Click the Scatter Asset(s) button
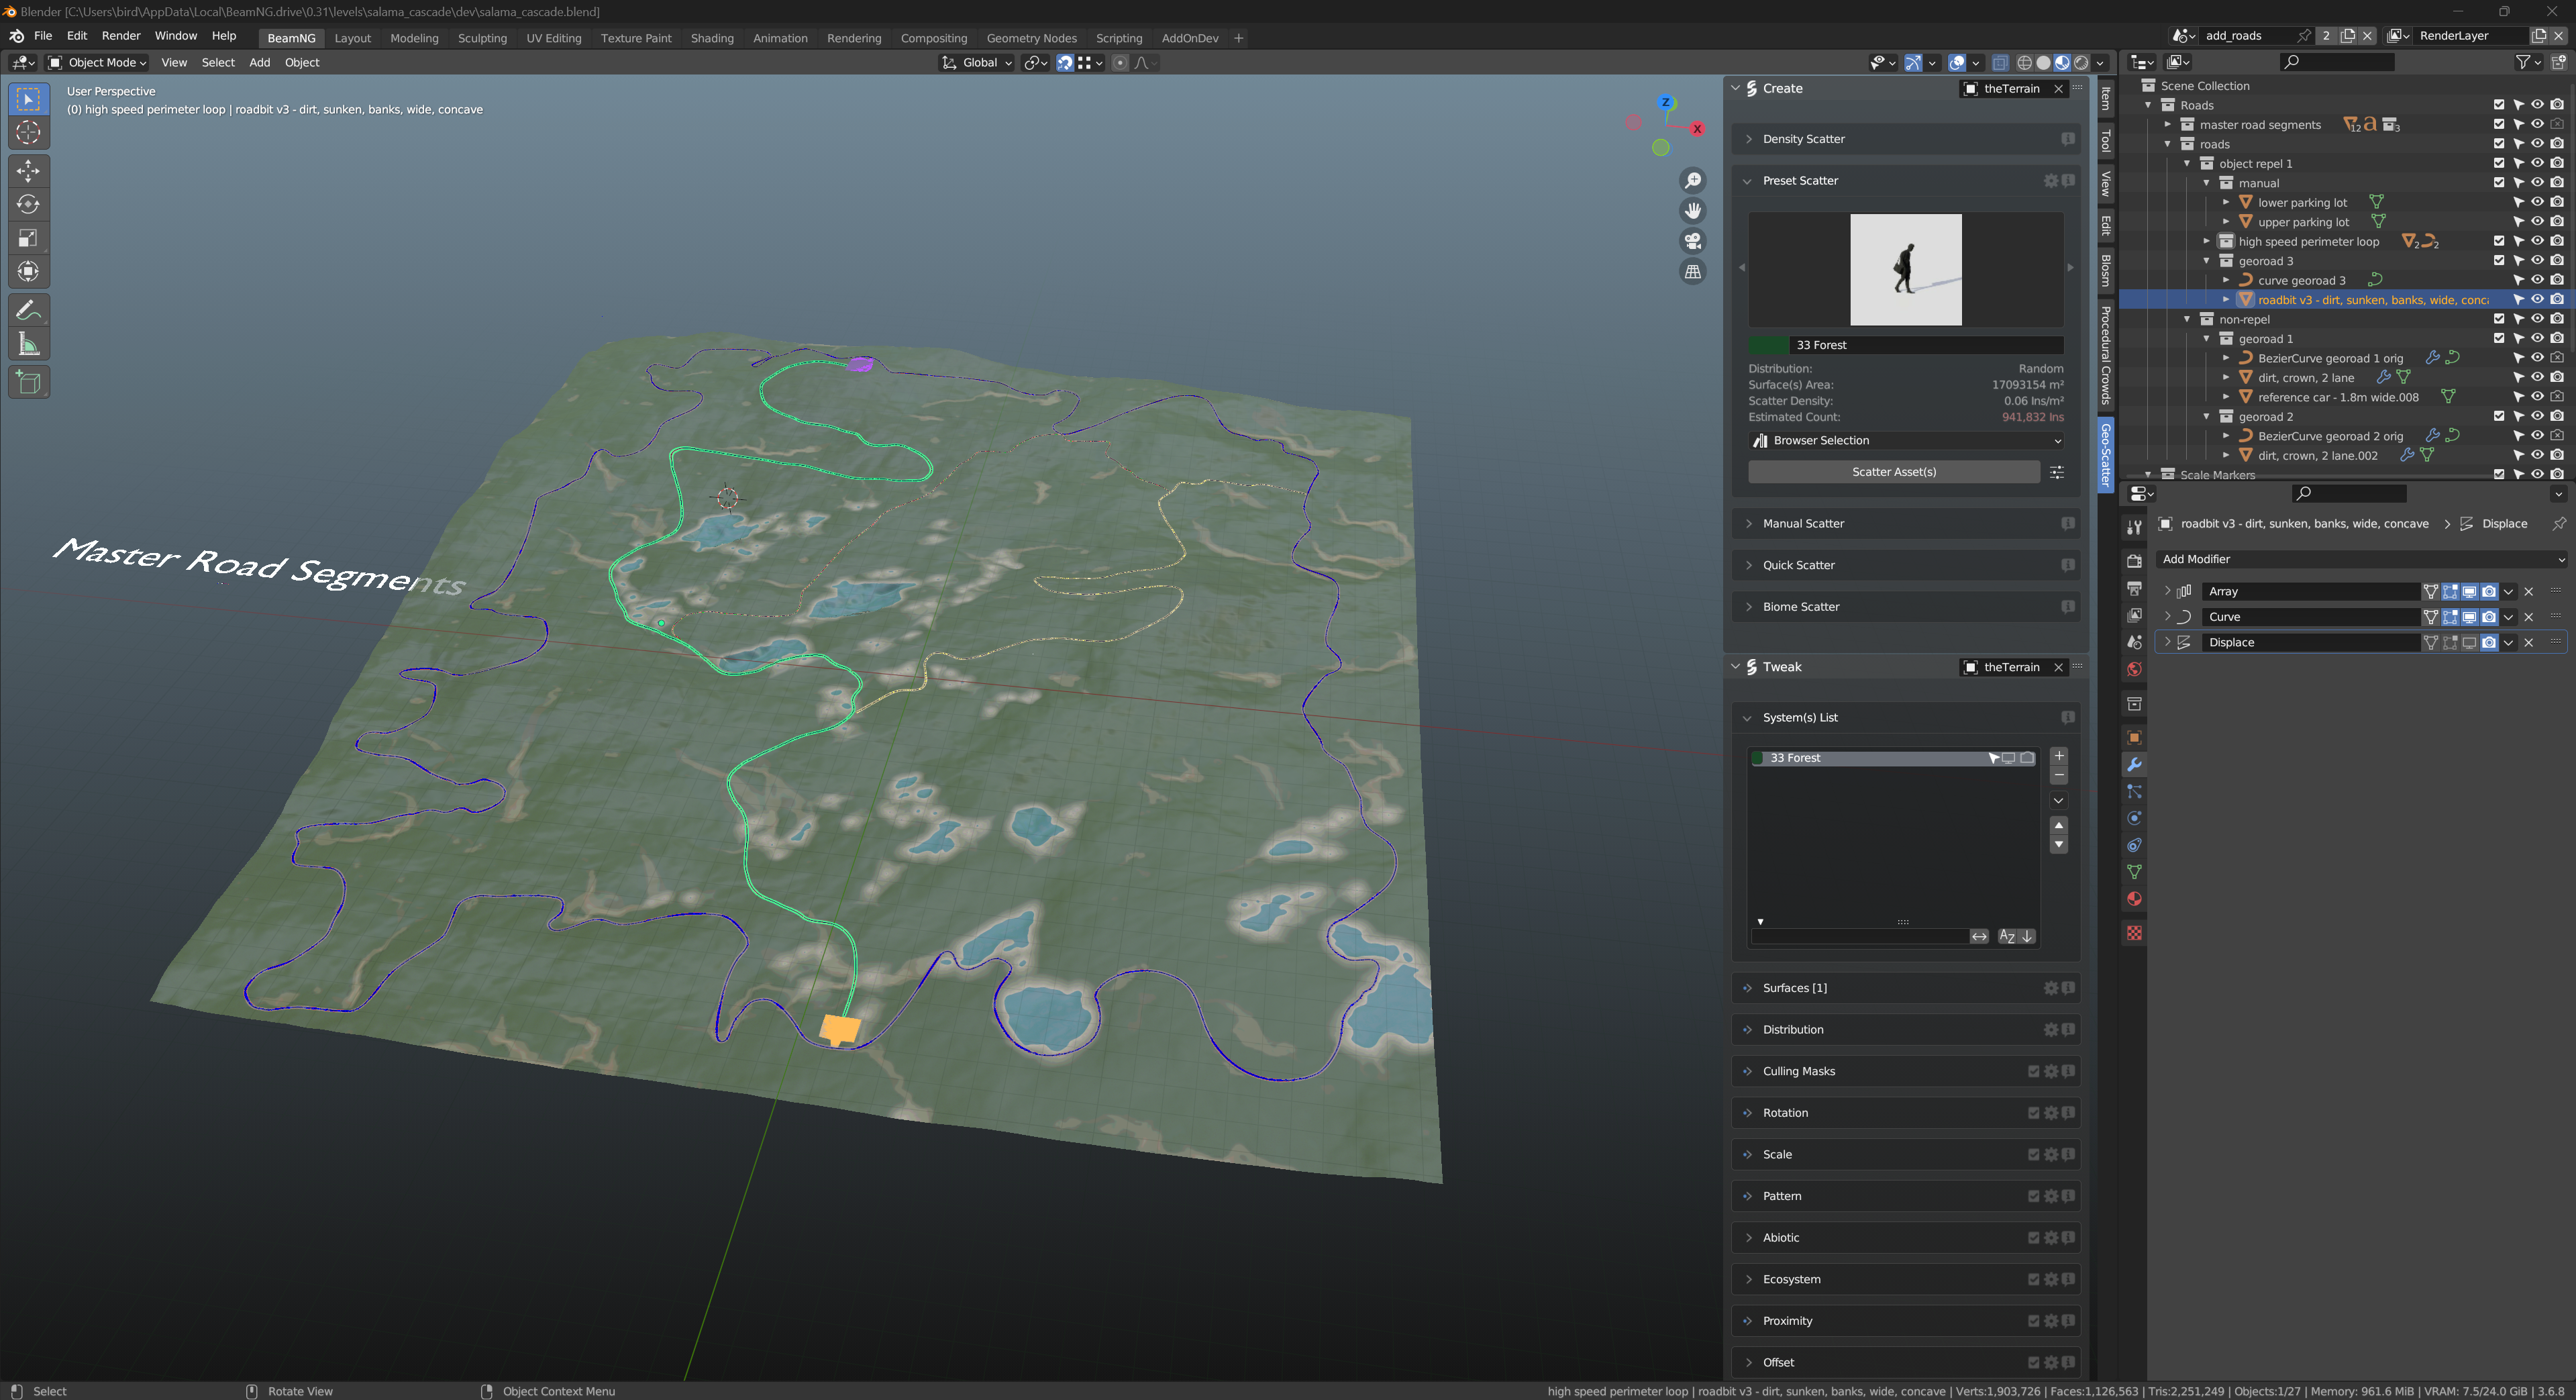 point(1893,472)
